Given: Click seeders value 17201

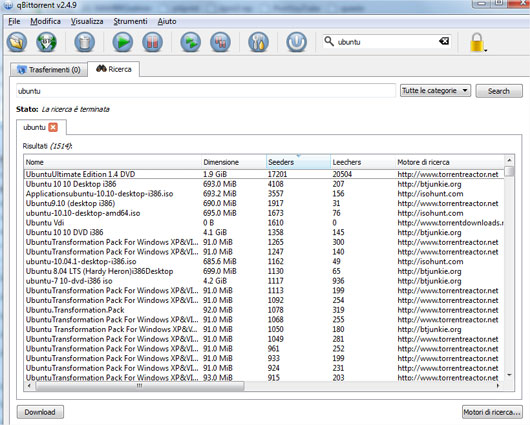Looking at the screenshot, I should tap(277, 174).
